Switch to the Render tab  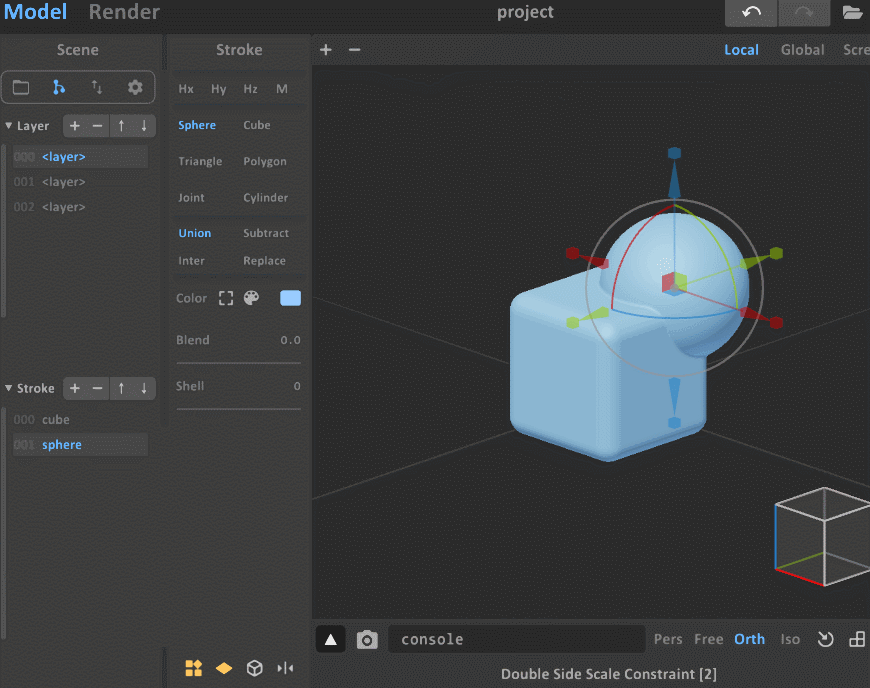pyautogui.click(x=124, y=13)
